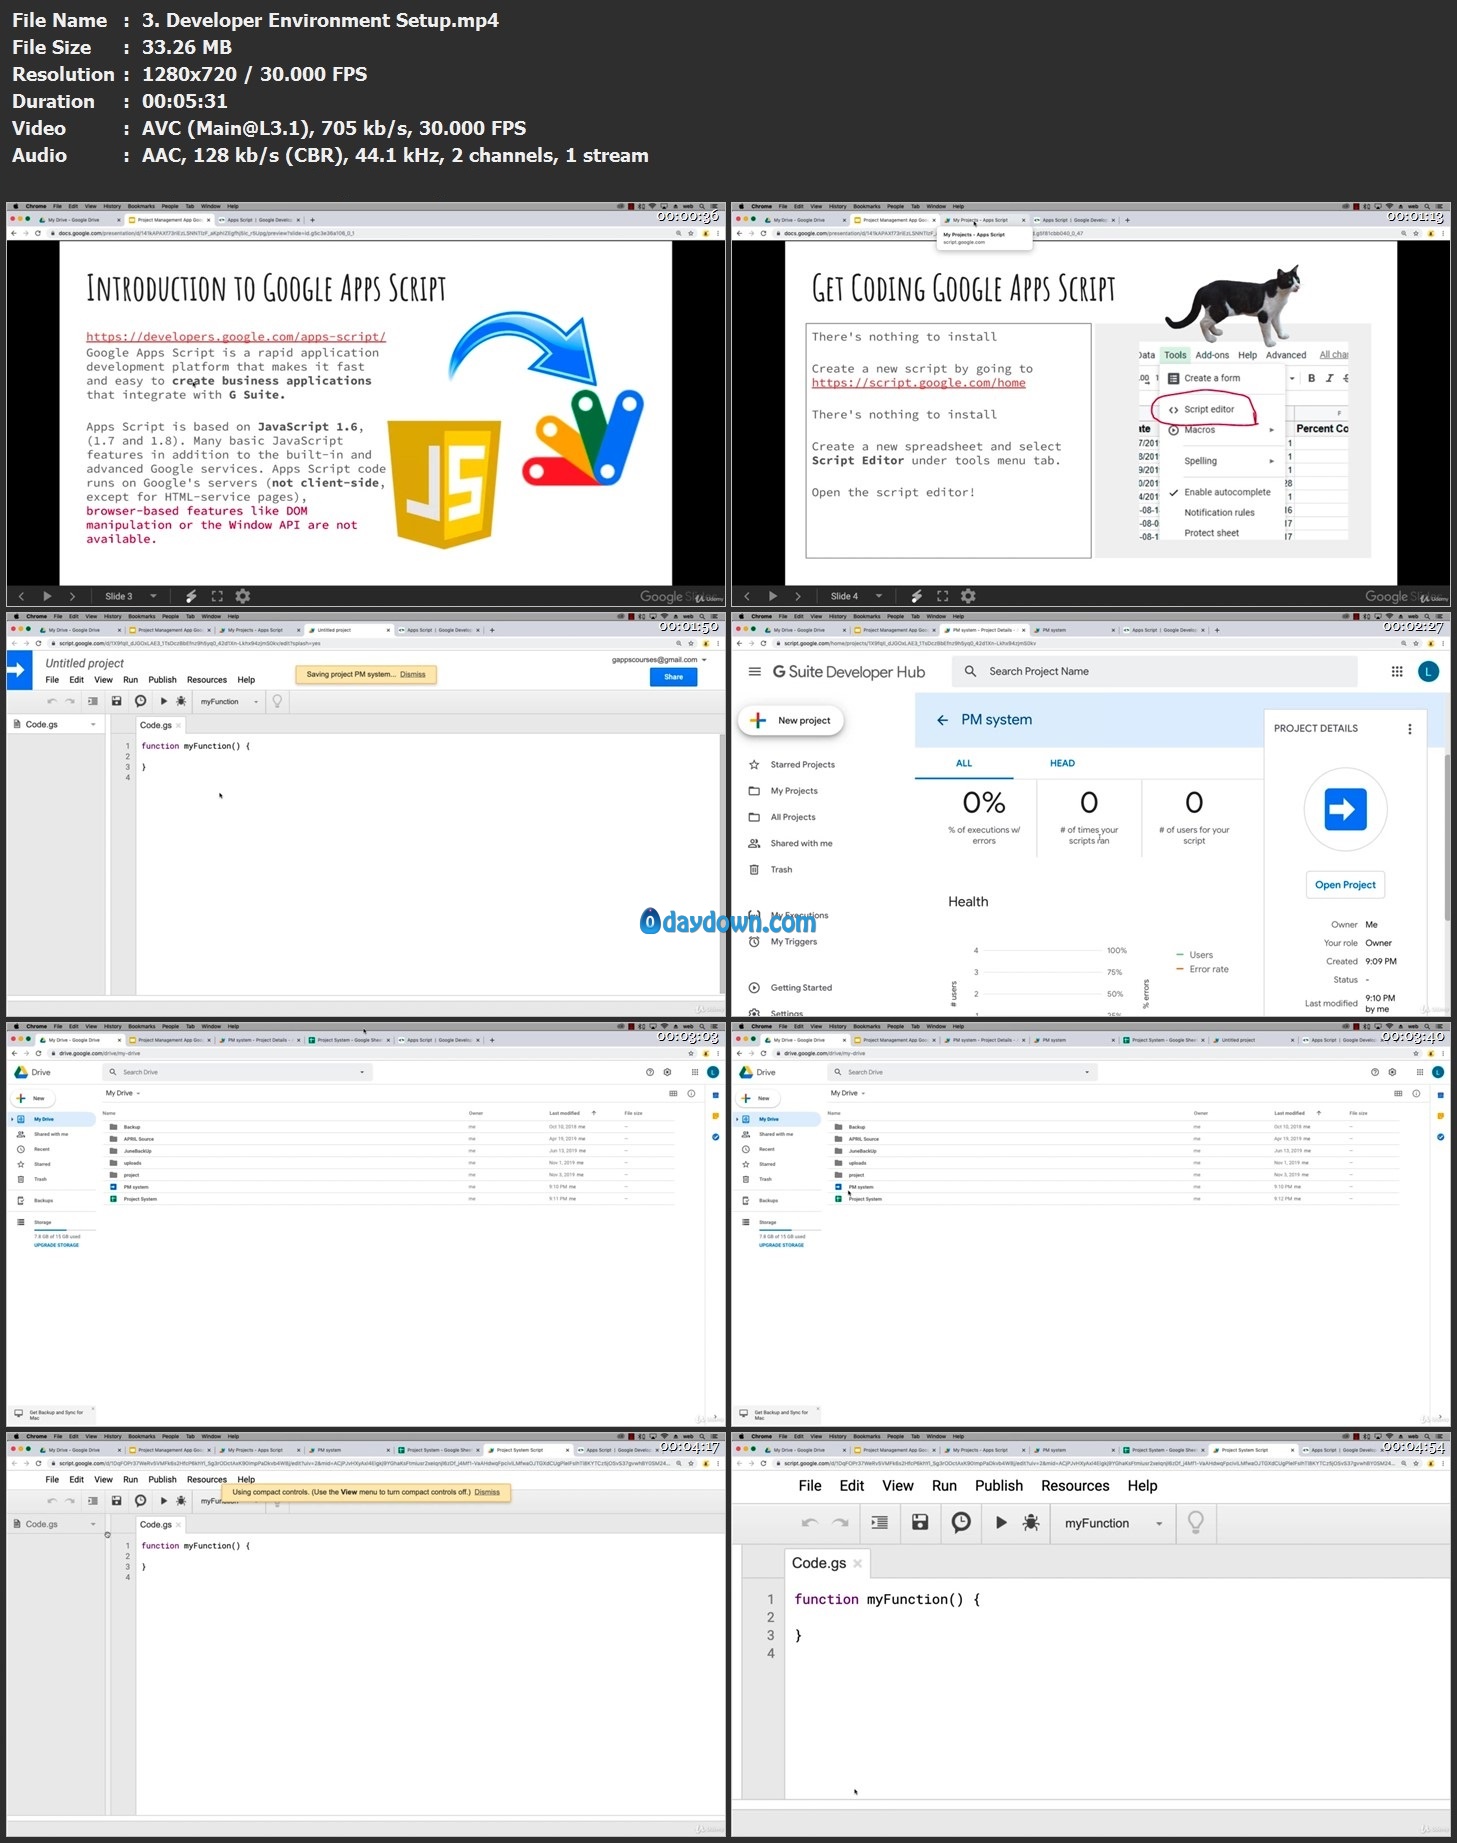Screen dimensions: 1457x1843
Task: Open search options arrow in 00:03:03 Drive search
Action: 362,1072
